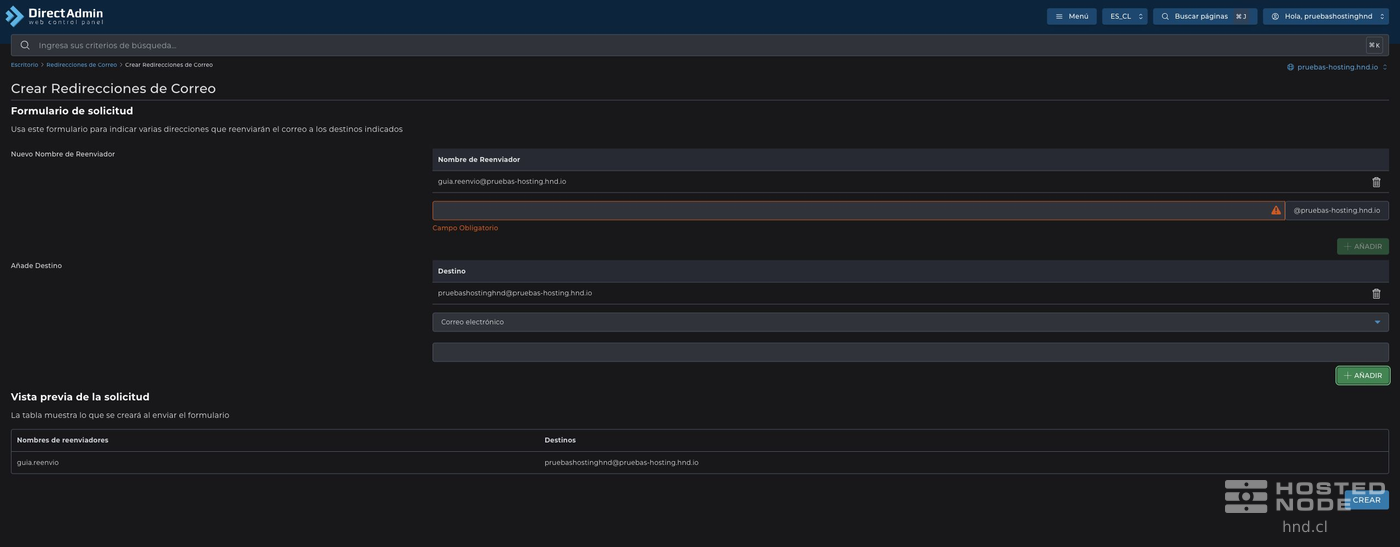Screen dimensions: 1400x547
Task: Click the DirectAdmin logo
Action: click(55, 15)
